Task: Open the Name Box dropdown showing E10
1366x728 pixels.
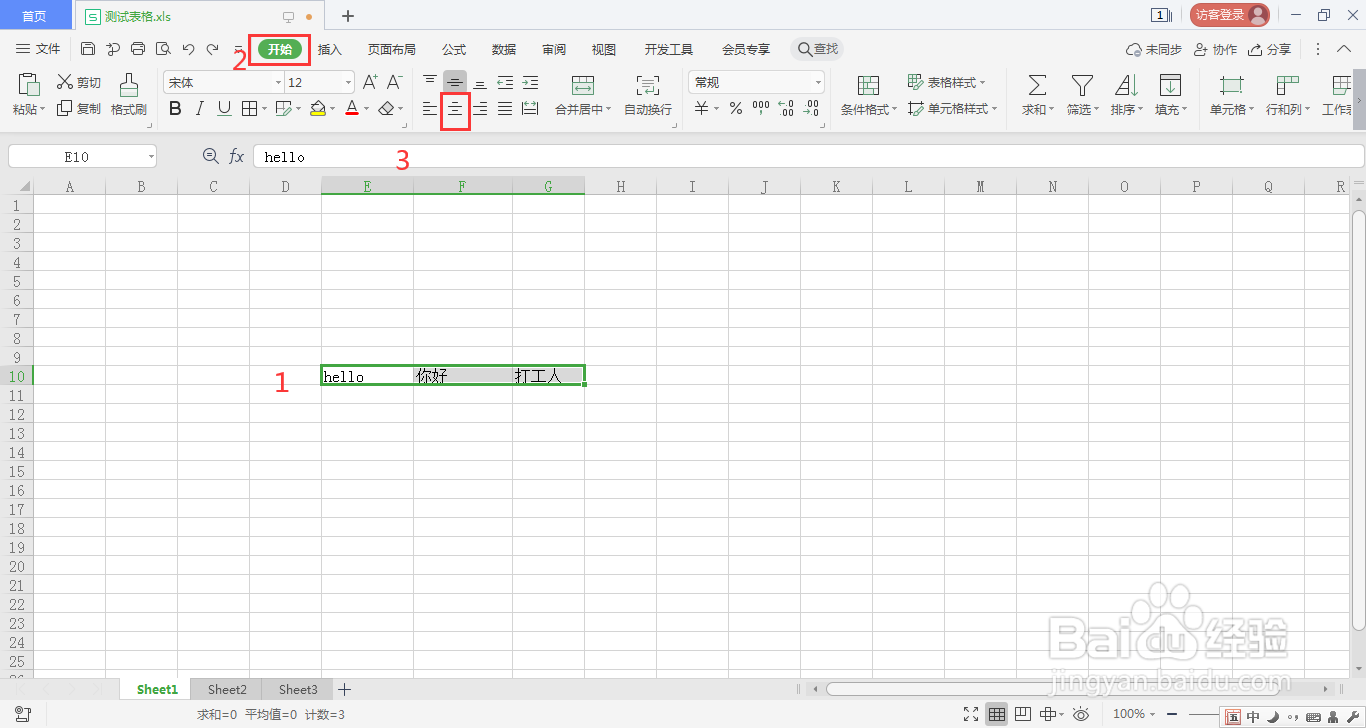Action: click(150, 157)
